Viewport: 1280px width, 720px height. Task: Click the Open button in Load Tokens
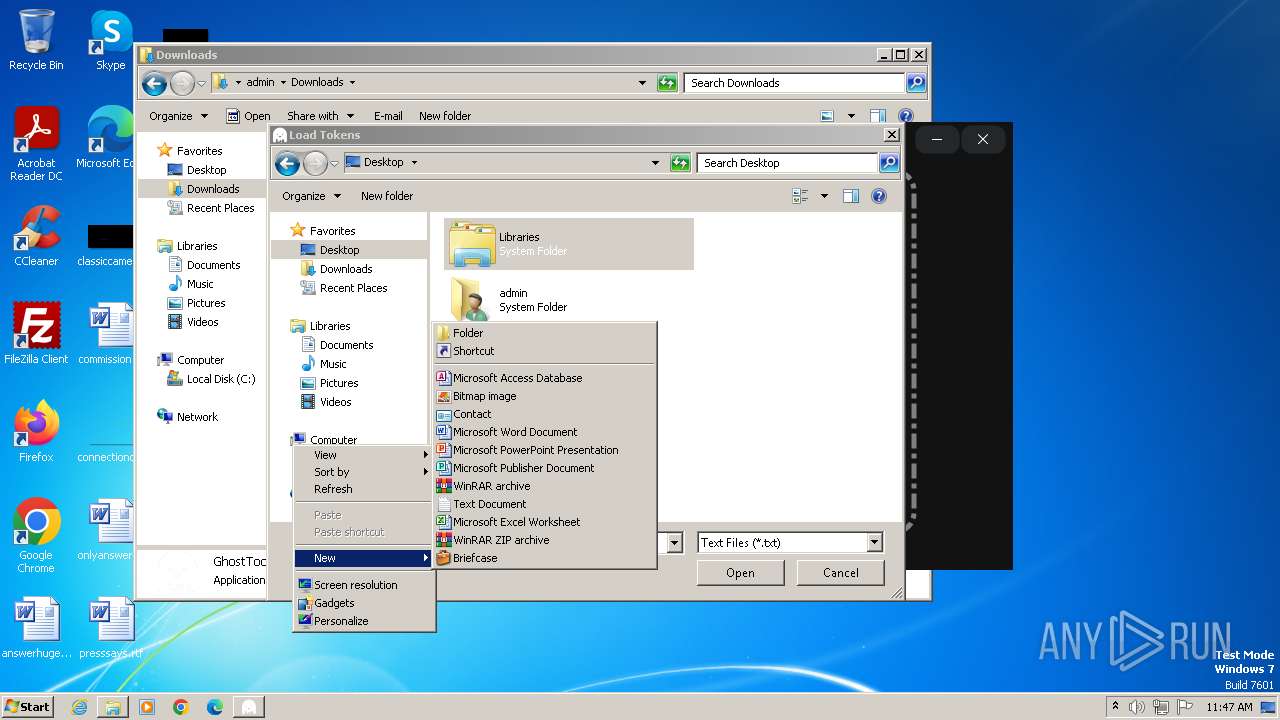coord(740,573)
